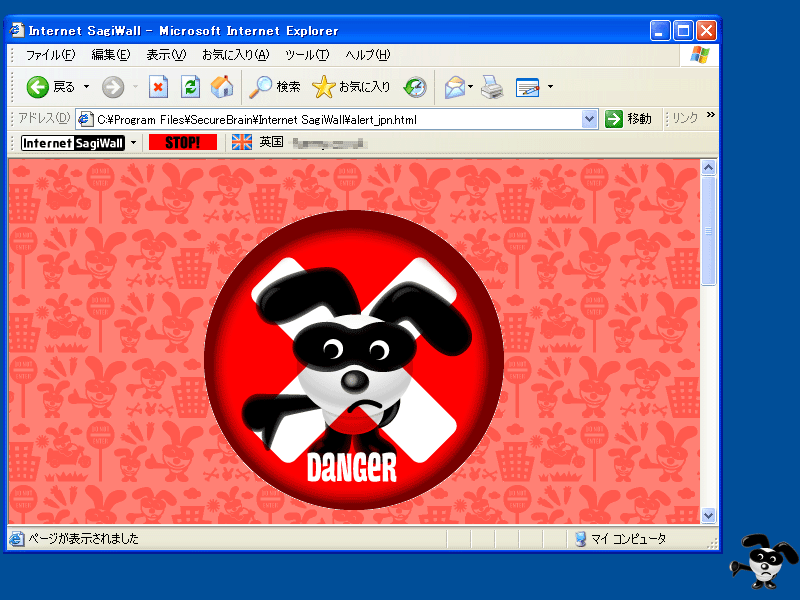Open the ファイル(F) menu
Image resolution: width=800 pixels, height=600 pixels.
[51, 55]
